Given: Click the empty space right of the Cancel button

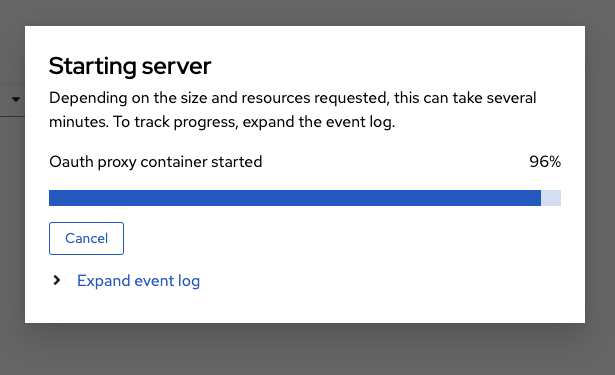Looking at the screenshot, I should 341,238.
